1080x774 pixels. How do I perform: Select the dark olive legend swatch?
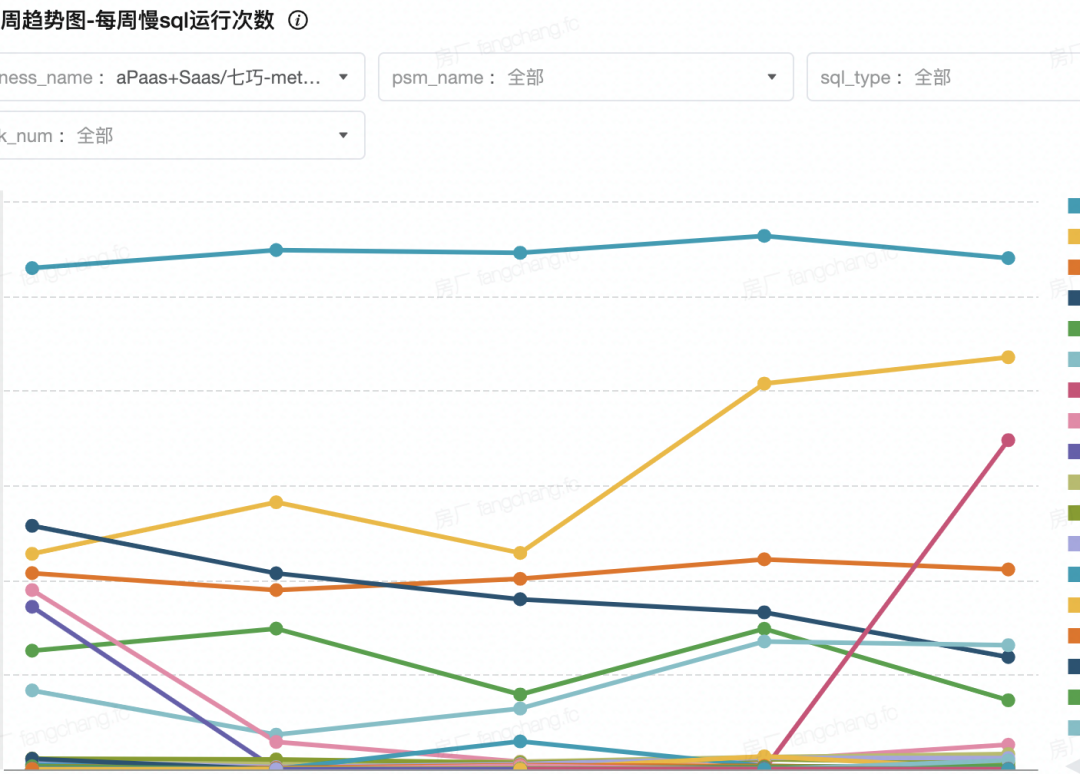1074,513
